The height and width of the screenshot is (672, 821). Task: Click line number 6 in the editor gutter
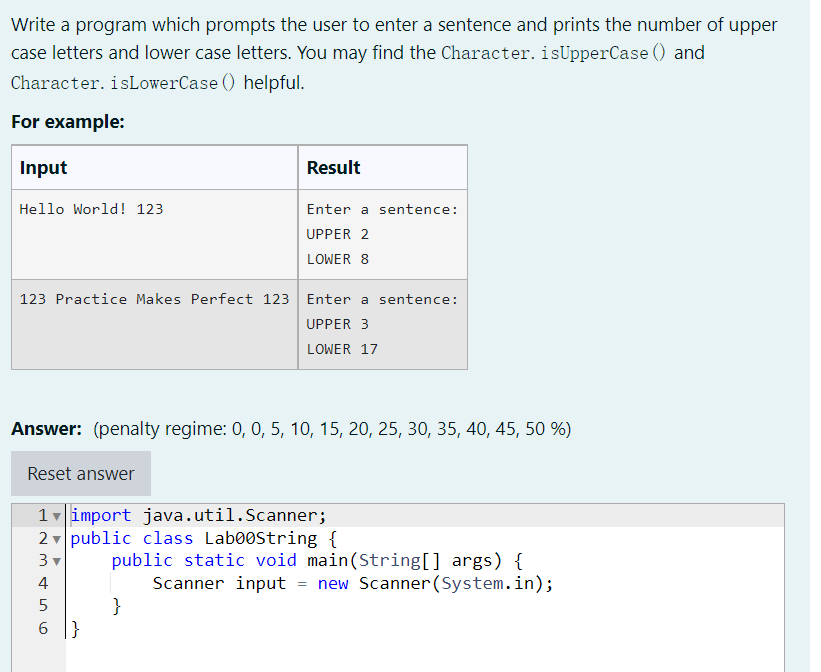(x=43, y=627)
